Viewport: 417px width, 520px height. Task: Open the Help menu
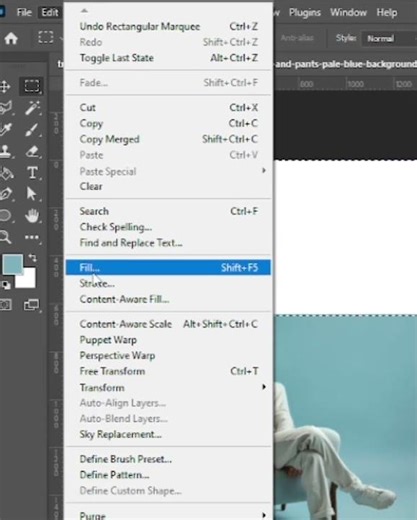tap(387, 12)
